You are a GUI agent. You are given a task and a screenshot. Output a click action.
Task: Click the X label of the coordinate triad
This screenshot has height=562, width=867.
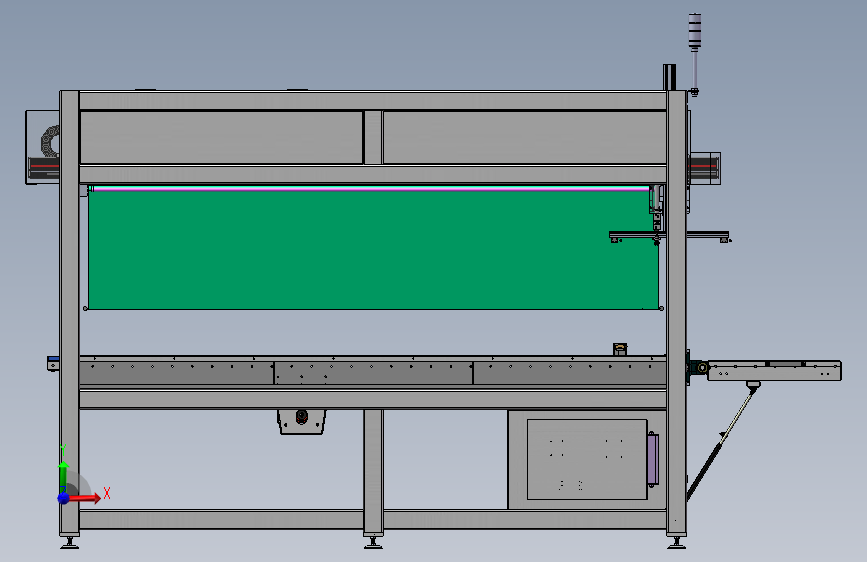tap(107, 493)
